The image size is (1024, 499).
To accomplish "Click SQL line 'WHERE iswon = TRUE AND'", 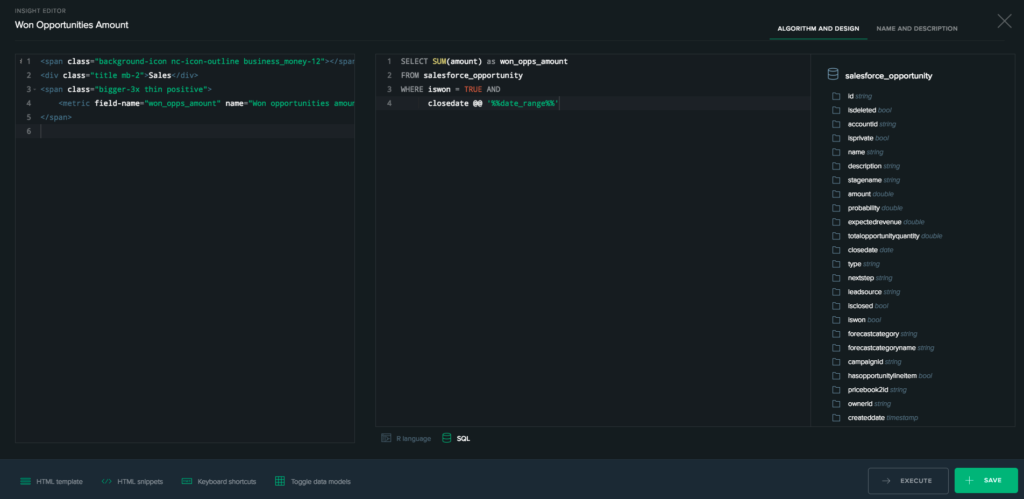I will (x=450, y=89).
